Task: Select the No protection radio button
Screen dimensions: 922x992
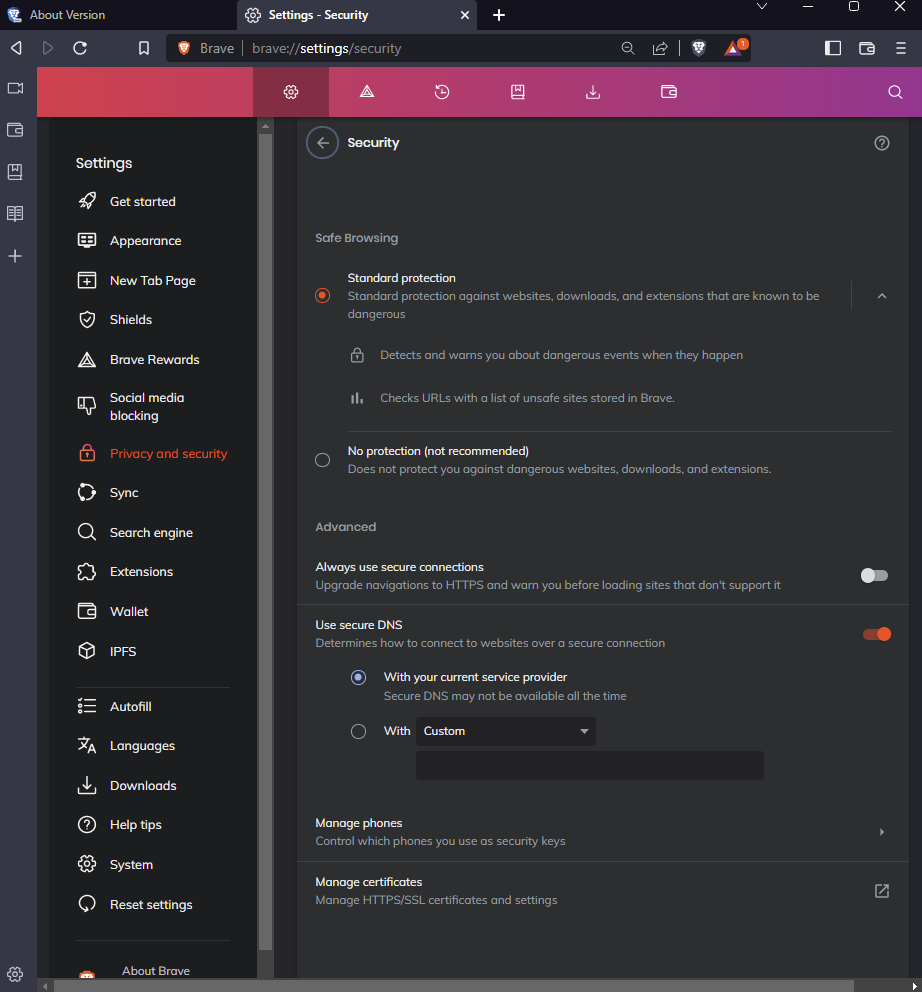Action: click(322, 459)
